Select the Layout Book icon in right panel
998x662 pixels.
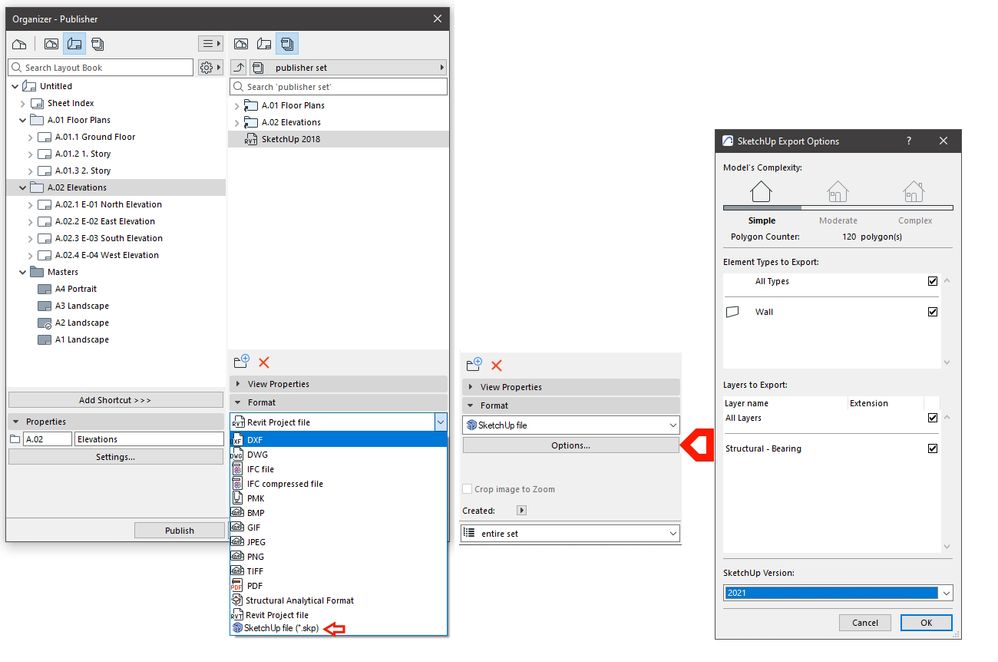point(264,44)
